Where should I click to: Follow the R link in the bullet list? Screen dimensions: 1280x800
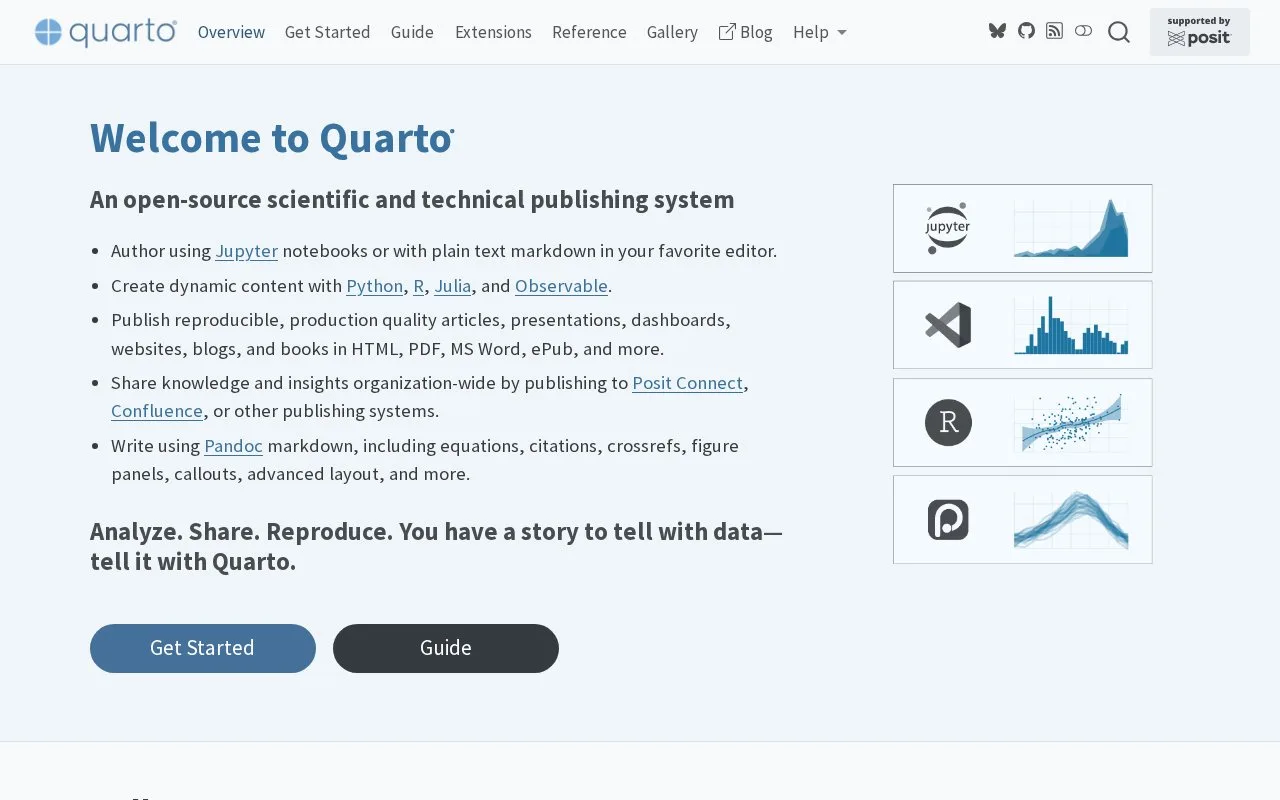[x=419, y=286]
